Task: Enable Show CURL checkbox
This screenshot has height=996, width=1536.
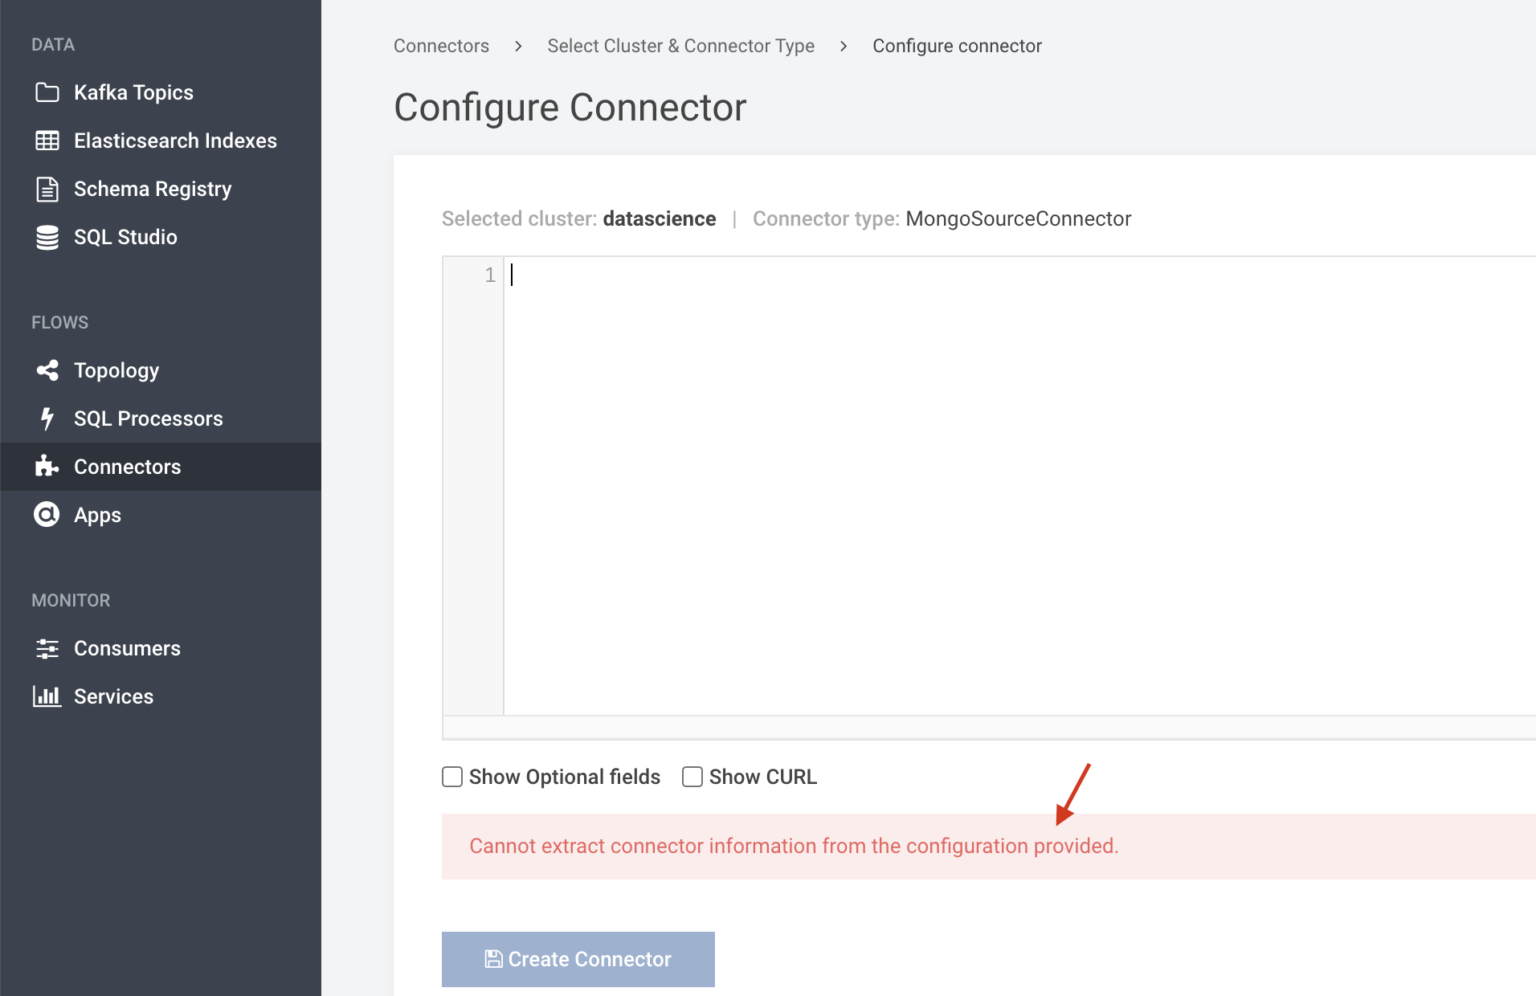Action: point(692,777)
